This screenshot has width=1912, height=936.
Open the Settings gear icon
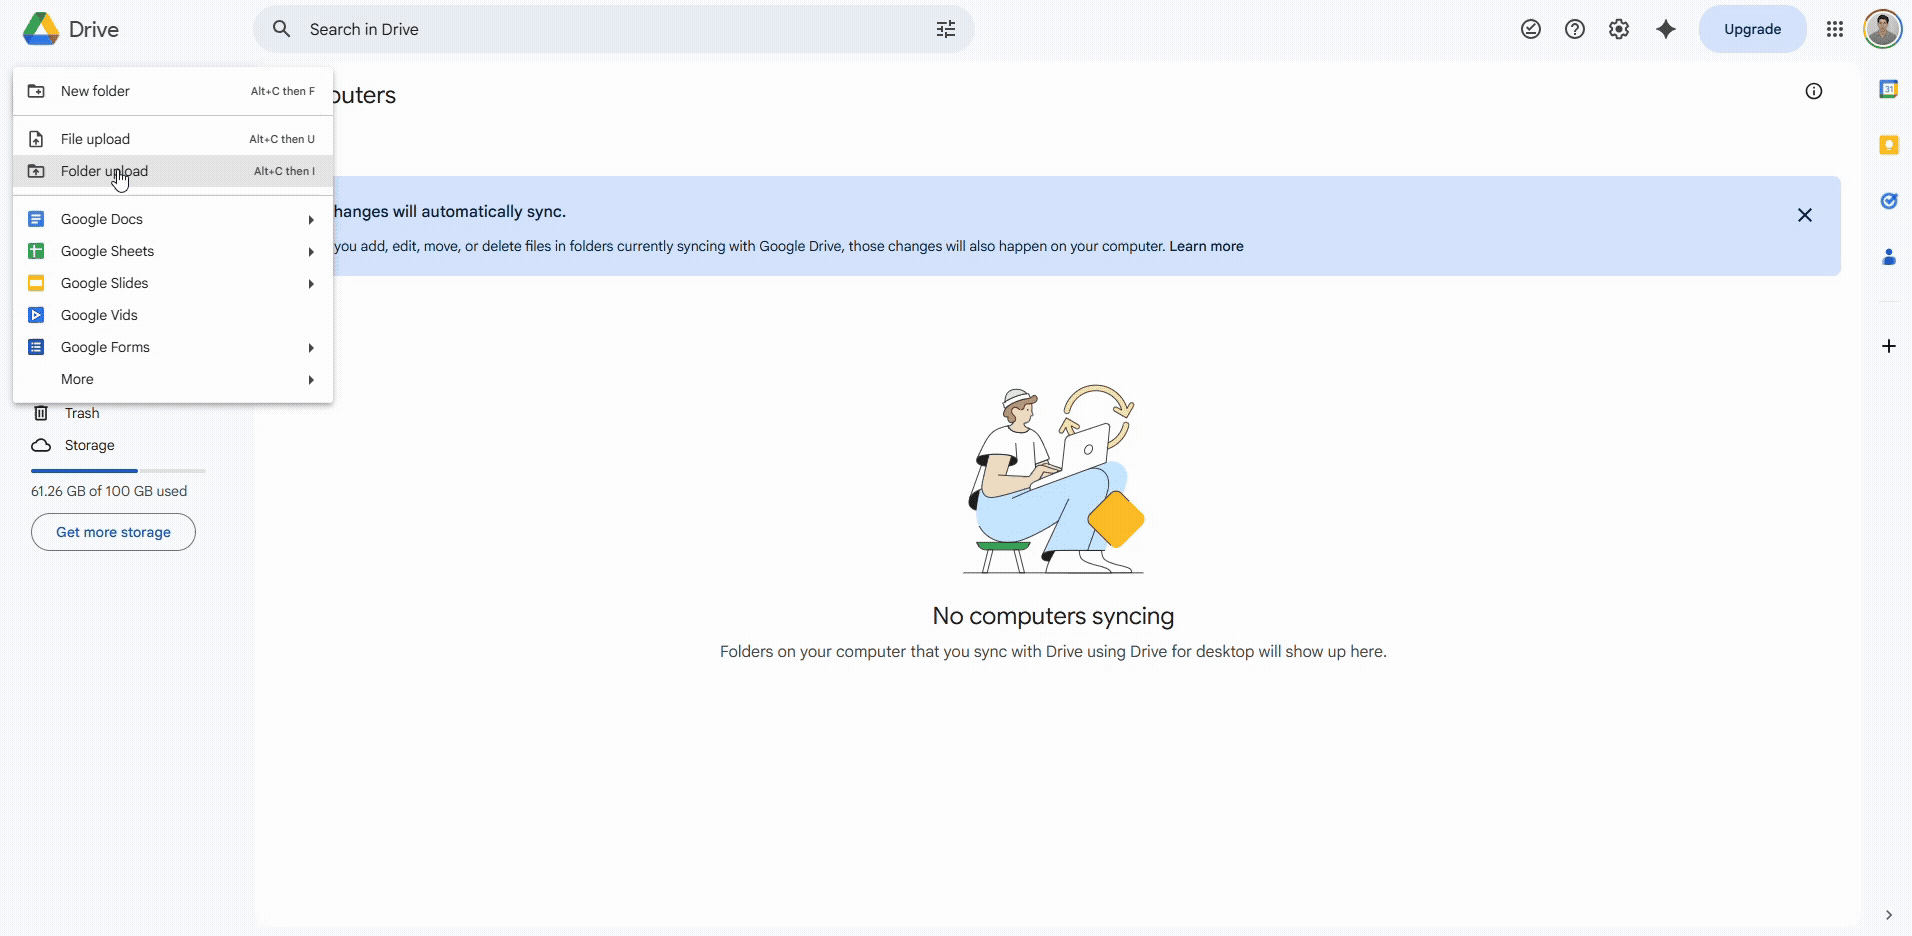(x=1619, y=29)
